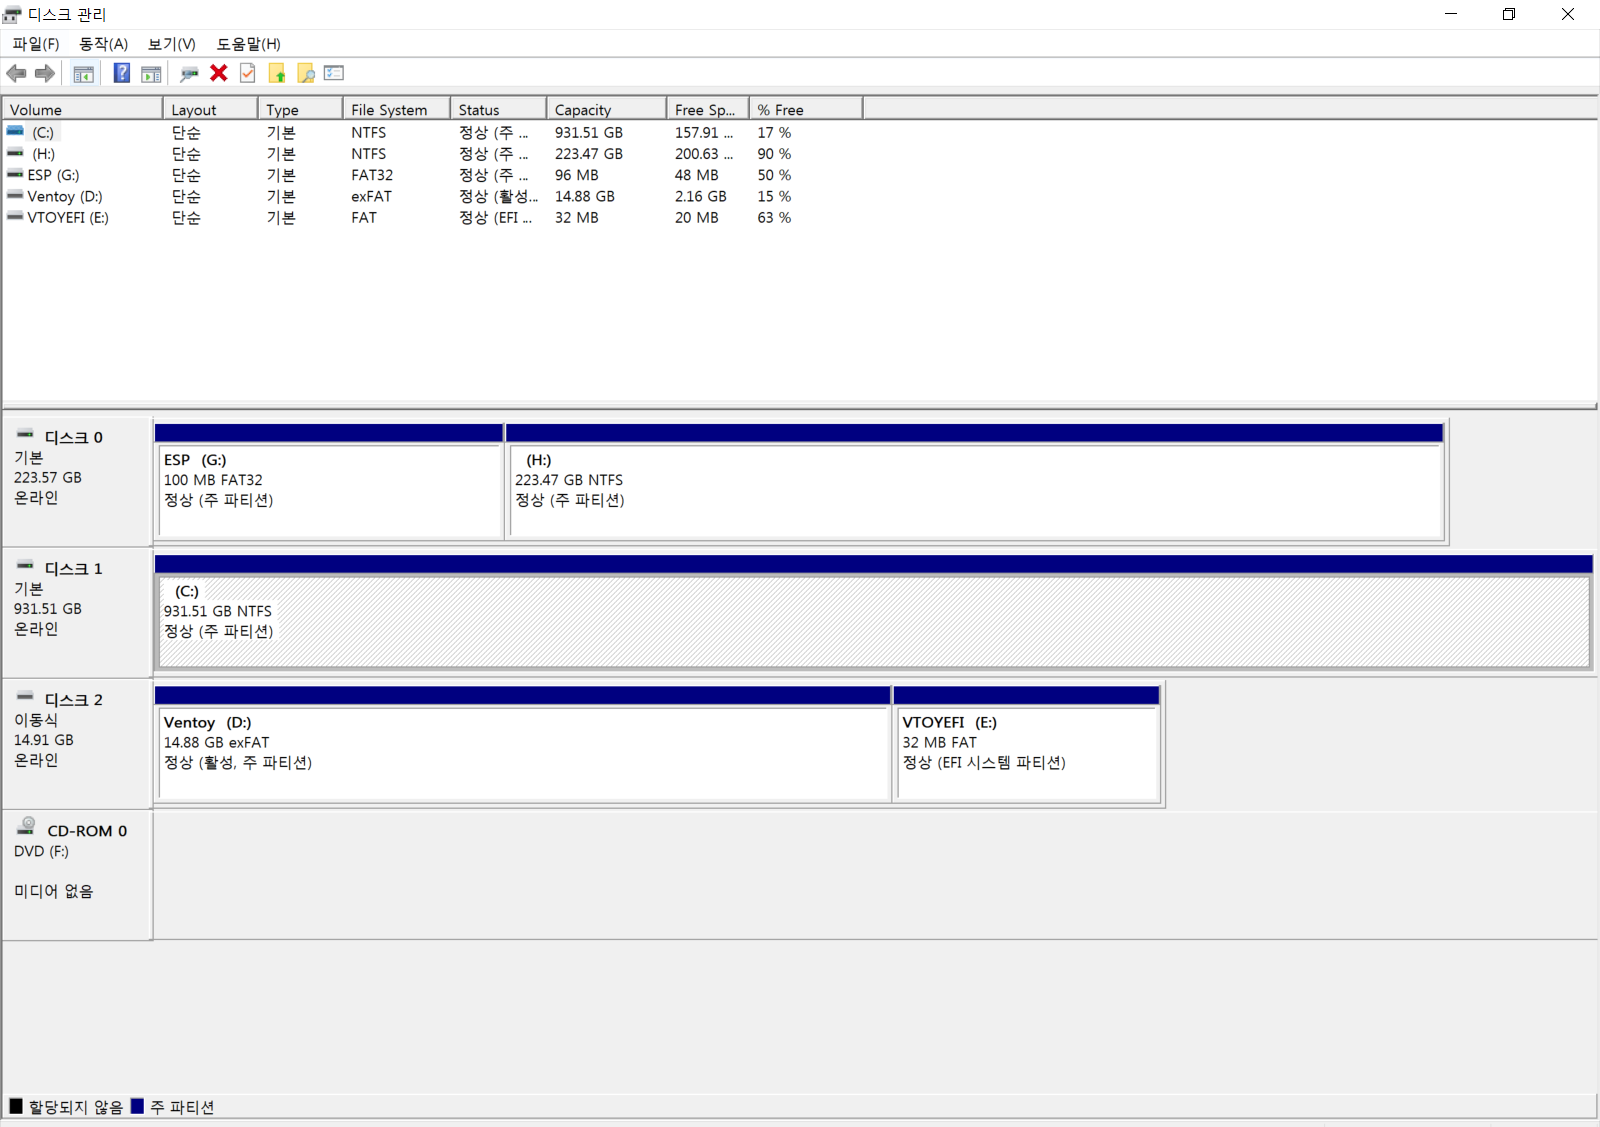This screenshot has width=1600, height=1127.
Task: Click the drive icon beside ESP (G:) row
Action: (15, 174)
